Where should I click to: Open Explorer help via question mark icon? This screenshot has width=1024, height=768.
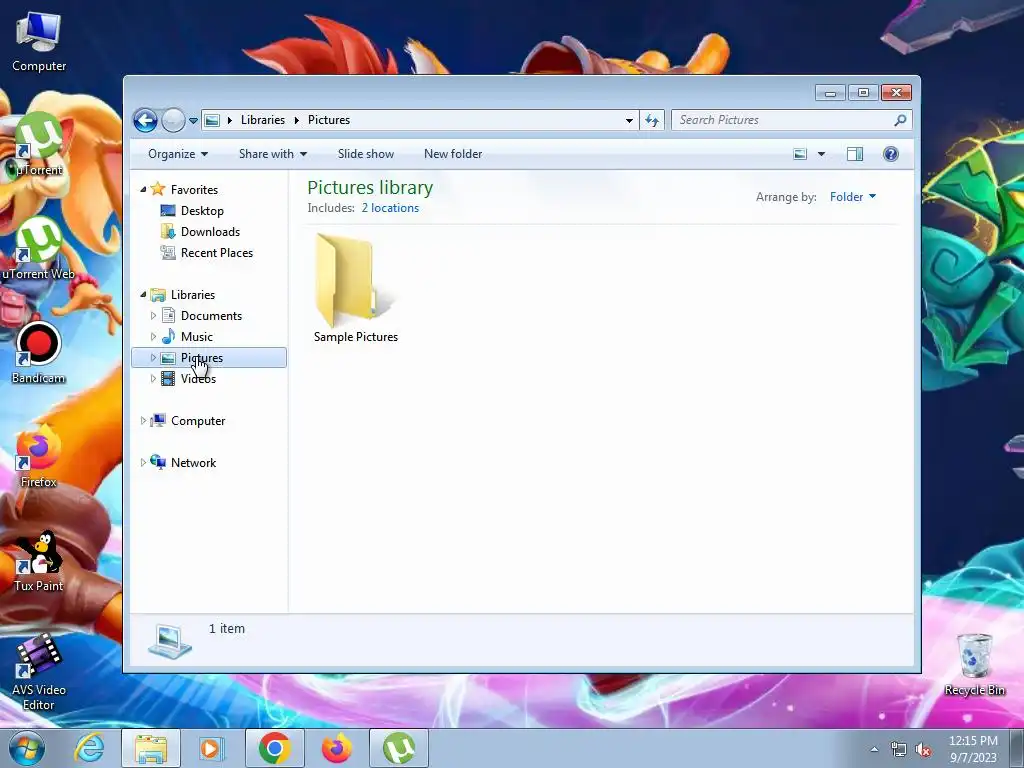coord(891,154)
